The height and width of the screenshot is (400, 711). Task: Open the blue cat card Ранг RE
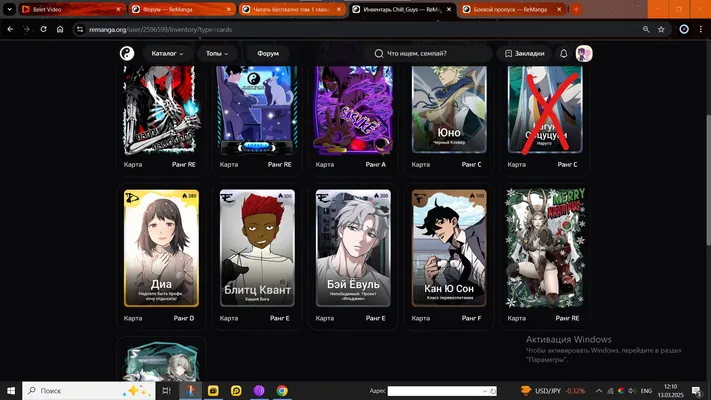click(257, 109)
